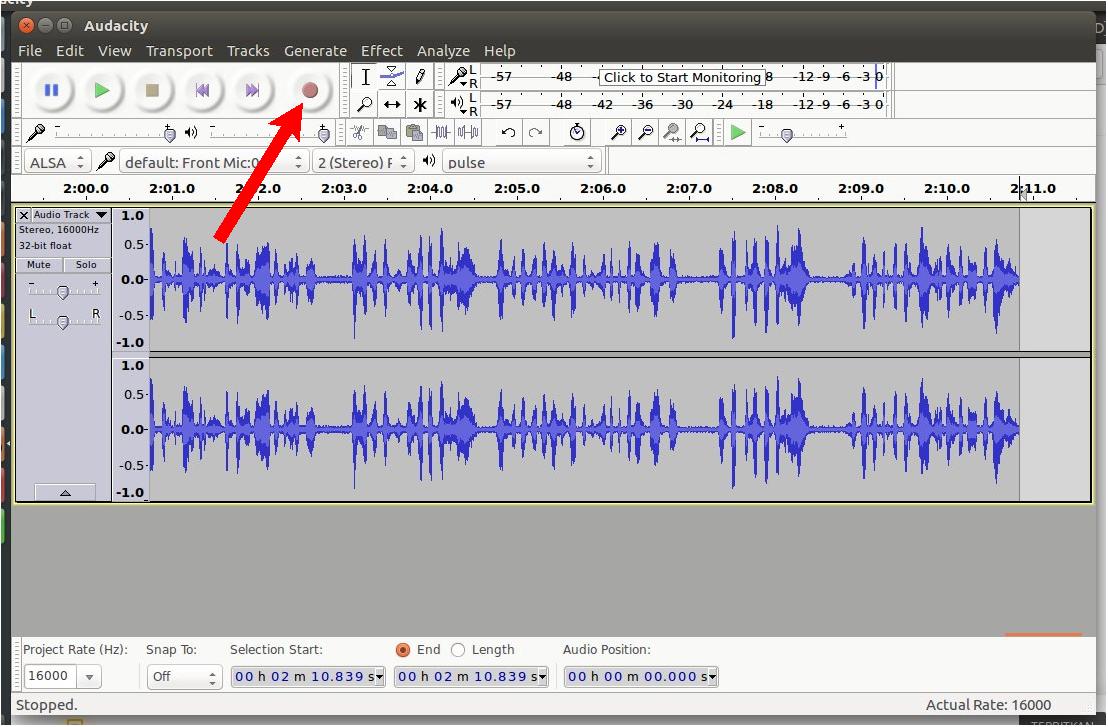Open the Effect menu
The width and height of the screenshot is (1108, 727).
click(381, 50)
